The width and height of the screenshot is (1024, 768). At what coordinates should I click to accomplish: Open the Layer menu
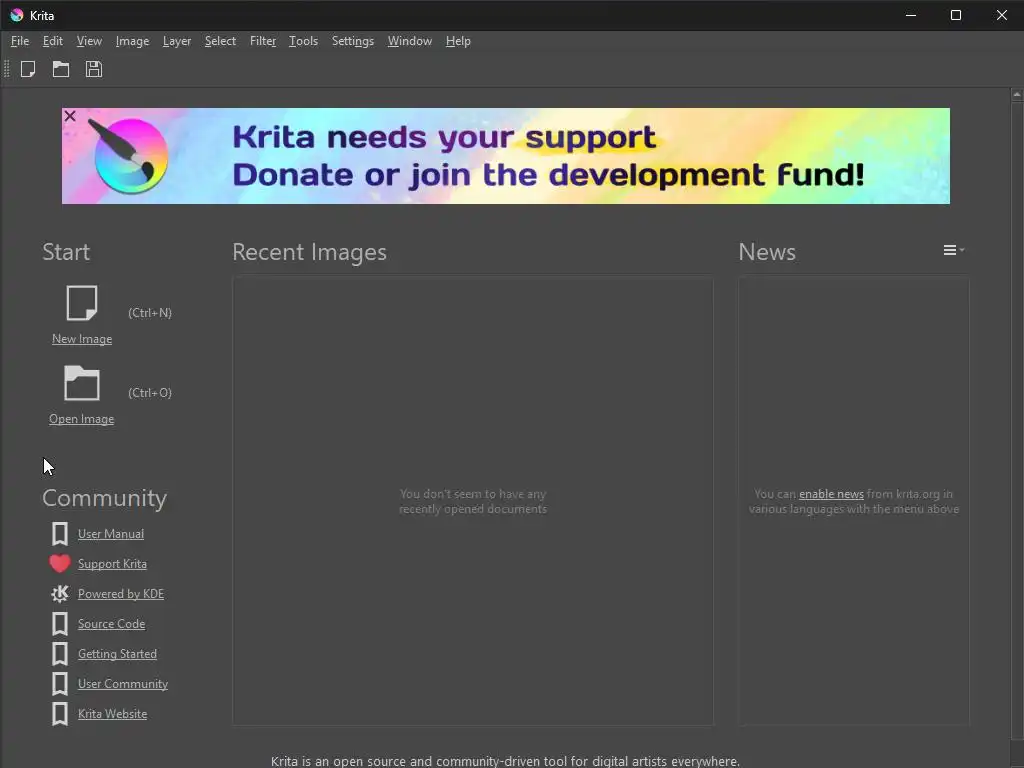pyautogui.click(x=176, y=41)
